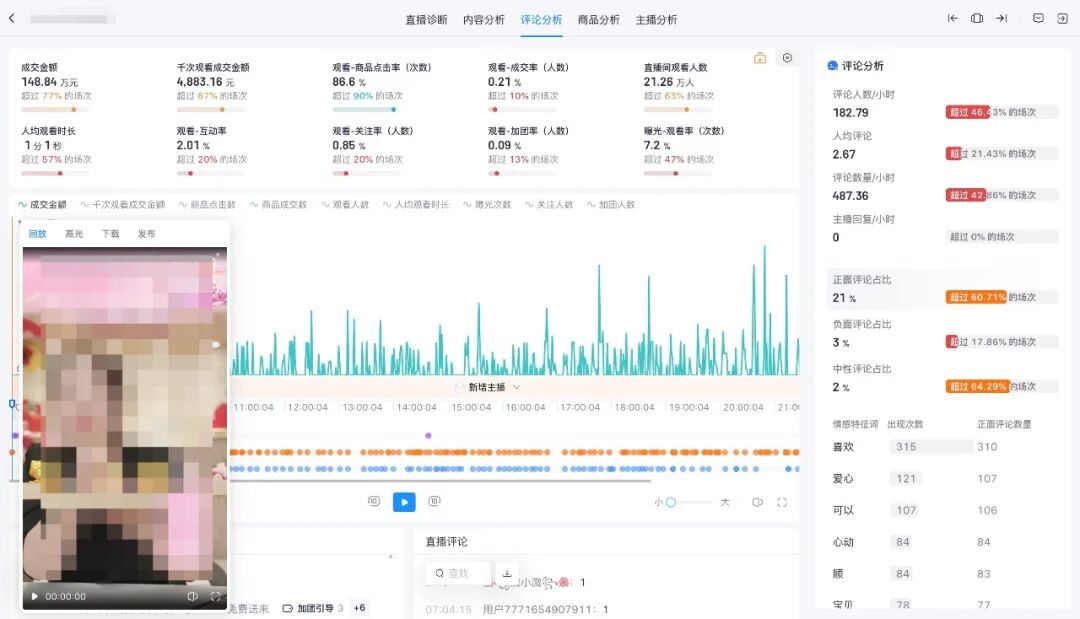Switch to the 发布 tab in video popup
The height and width of the screenshot is (619, 1080).
pyautogui.click(x=146, y=234)
